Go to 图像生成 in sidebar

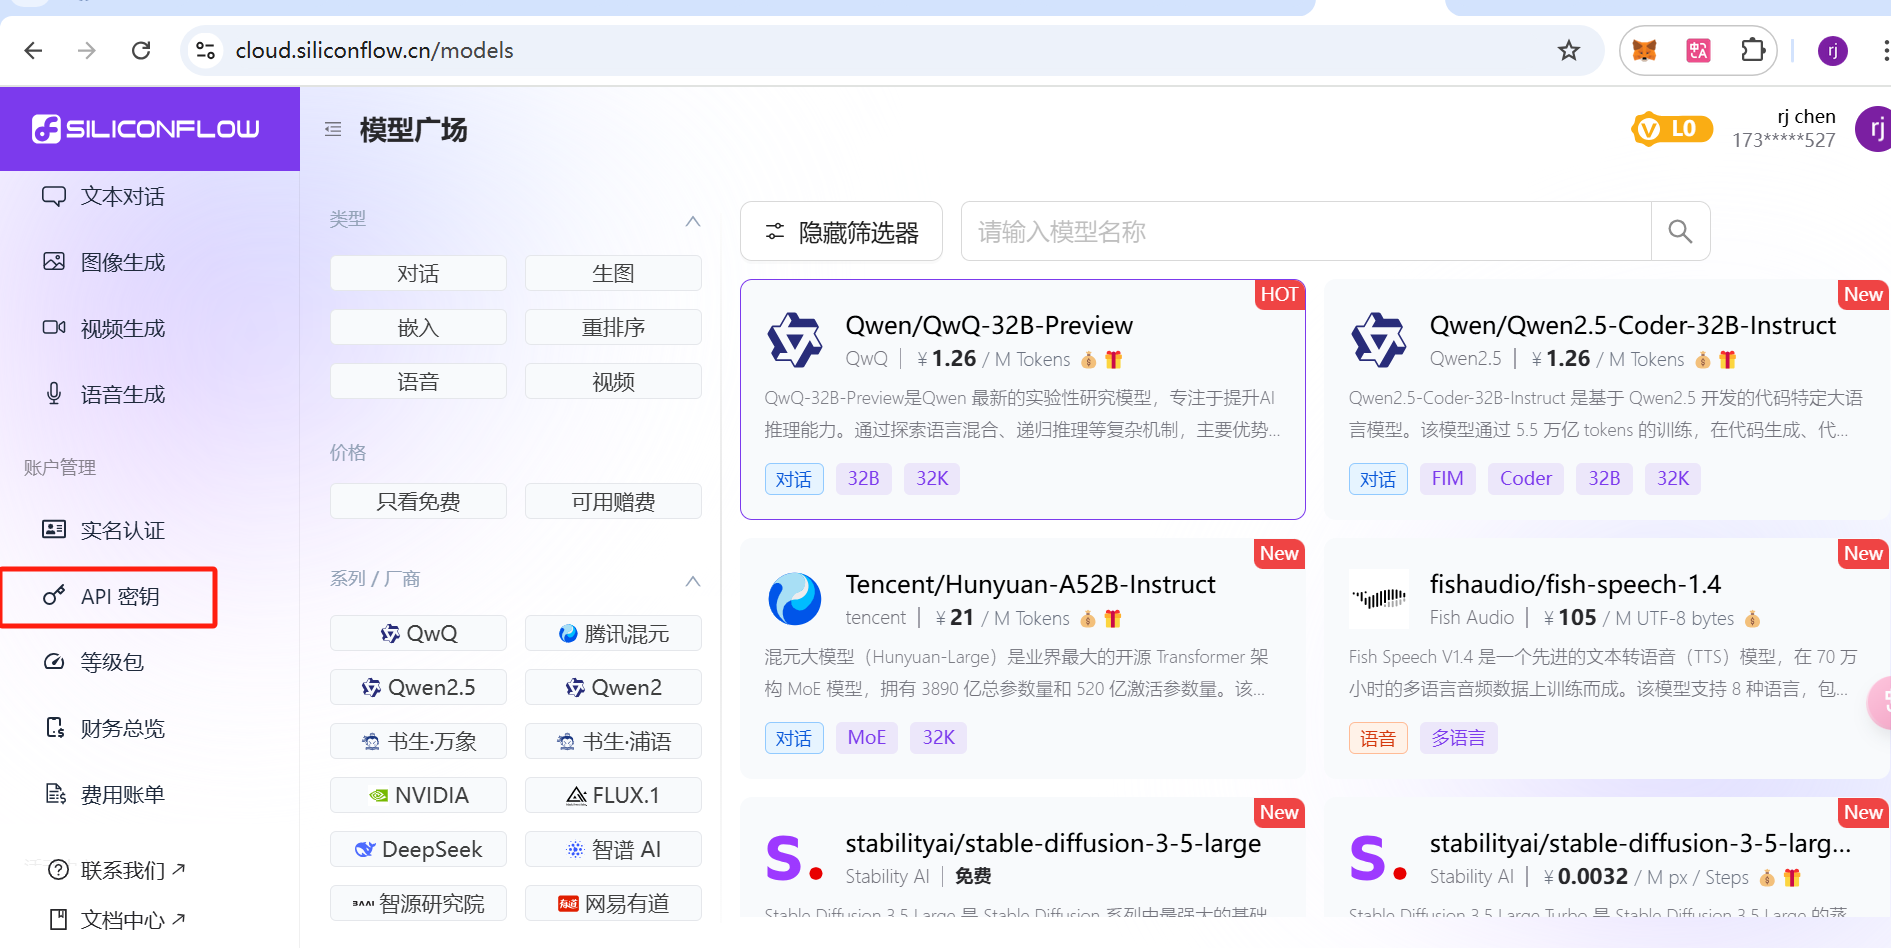click(x=122, y=263)
